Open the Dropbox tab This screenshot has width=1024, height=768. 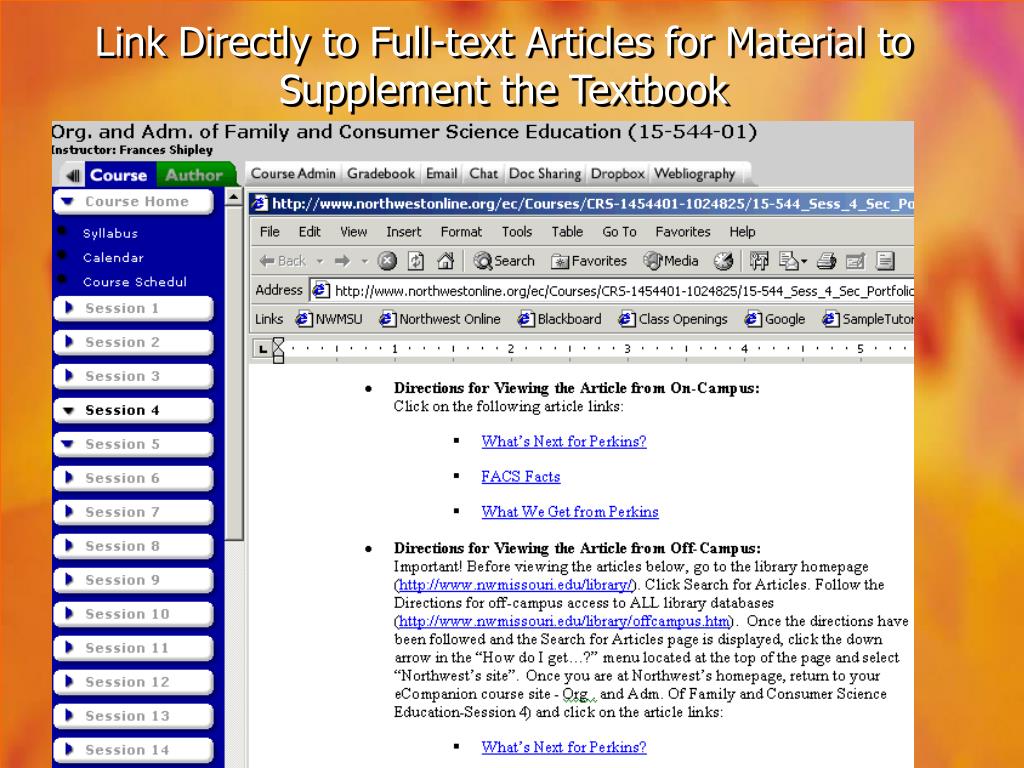(617, 173)
